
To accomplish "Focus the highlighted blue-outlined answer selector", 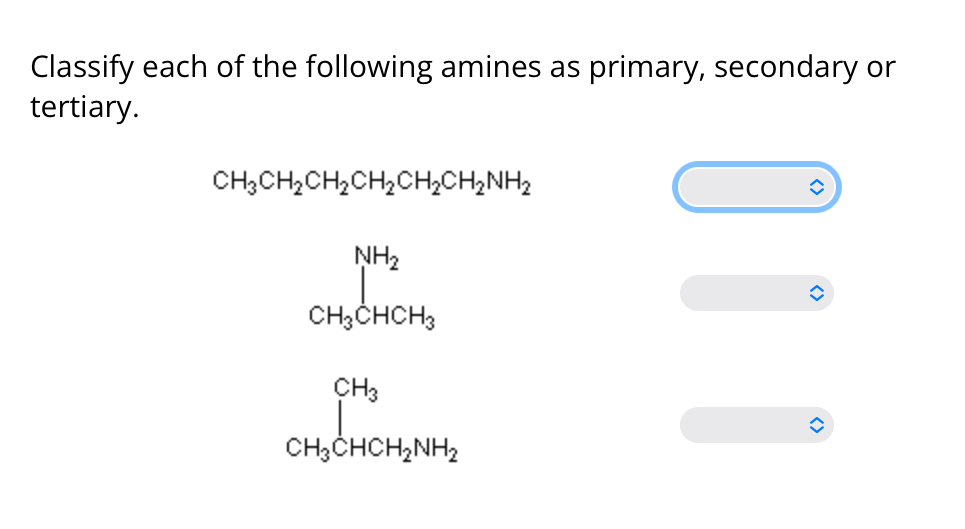I will point(756,187).
